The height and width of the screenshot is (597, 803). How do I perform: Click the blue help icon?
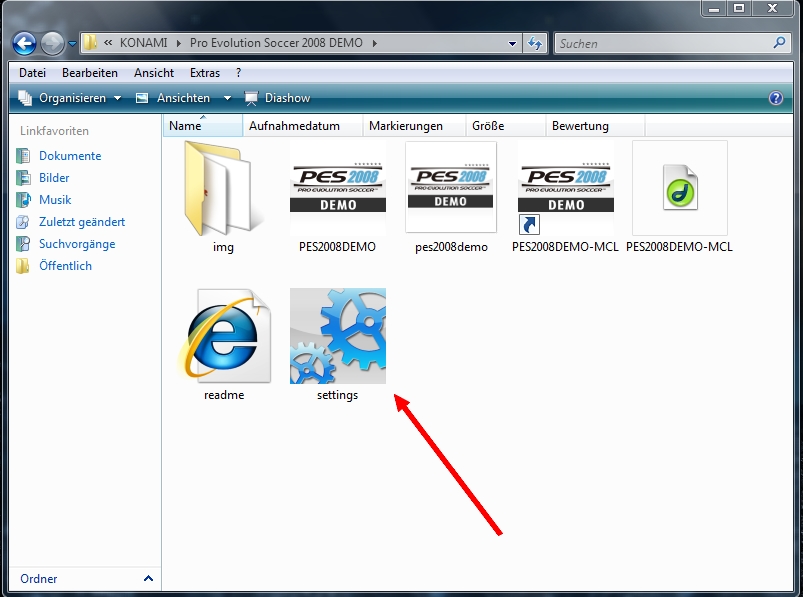point(776,98)
